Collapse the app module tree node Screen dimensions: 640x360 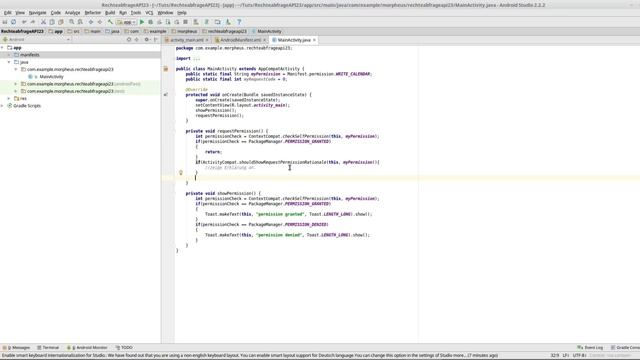coord(2,48)
